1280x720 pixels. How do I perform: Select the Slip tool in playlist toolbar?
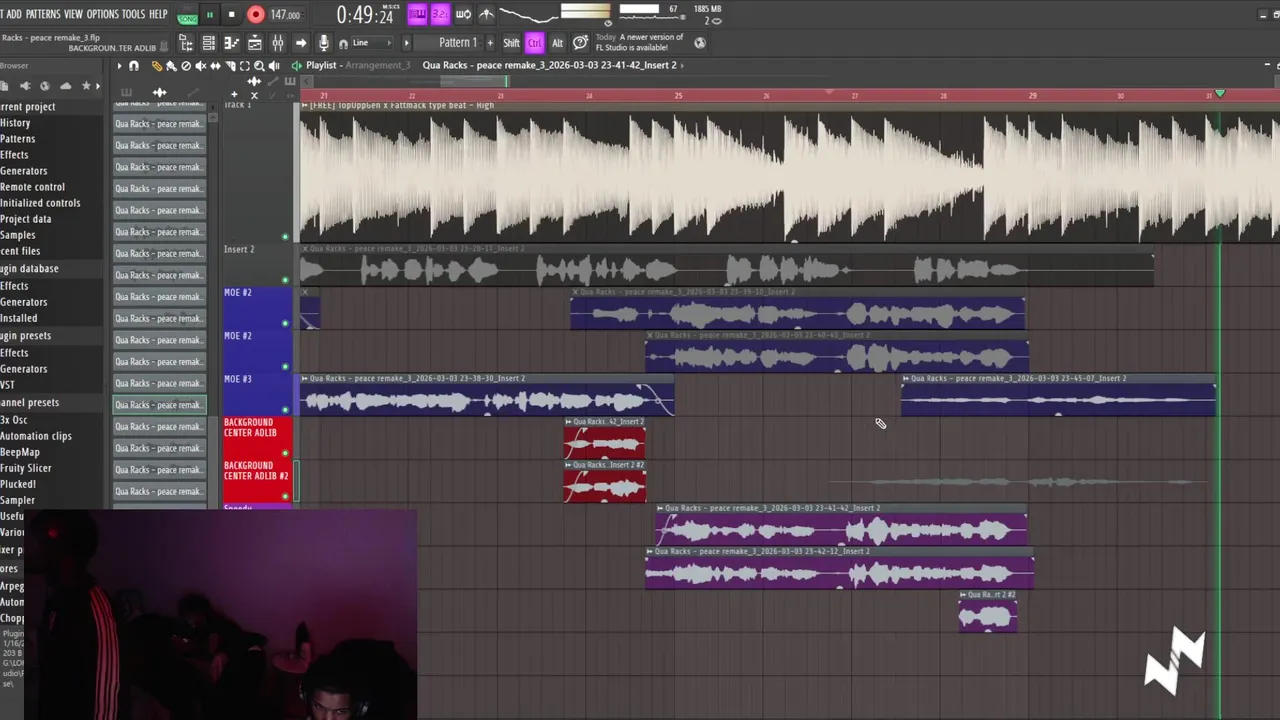tap(215, 66)
